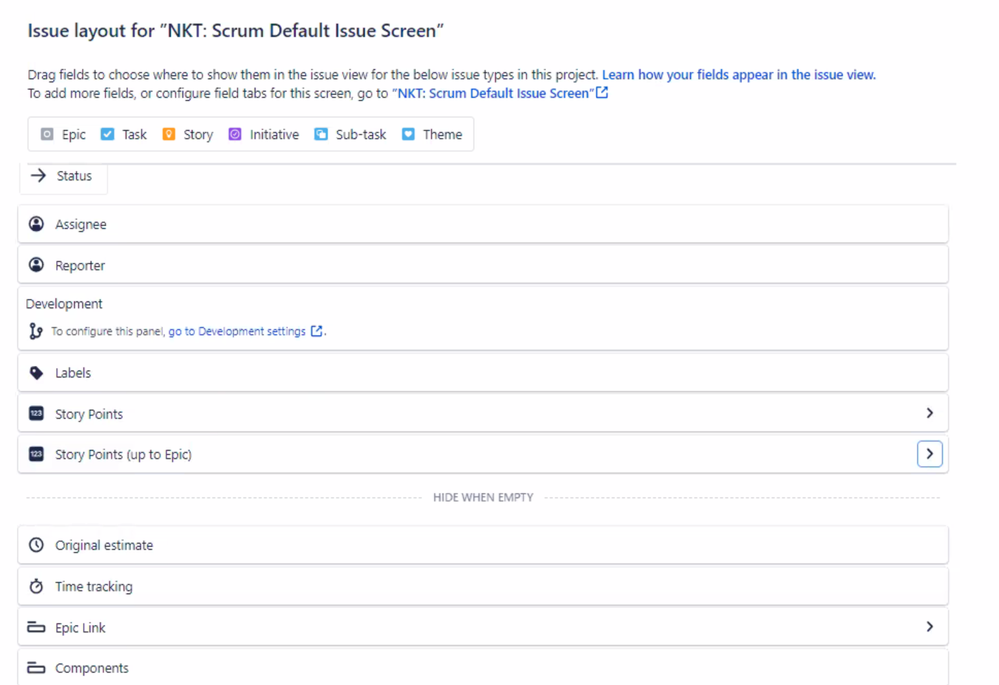
Task: Click the Story Points number icon
Action: [36, 414]
